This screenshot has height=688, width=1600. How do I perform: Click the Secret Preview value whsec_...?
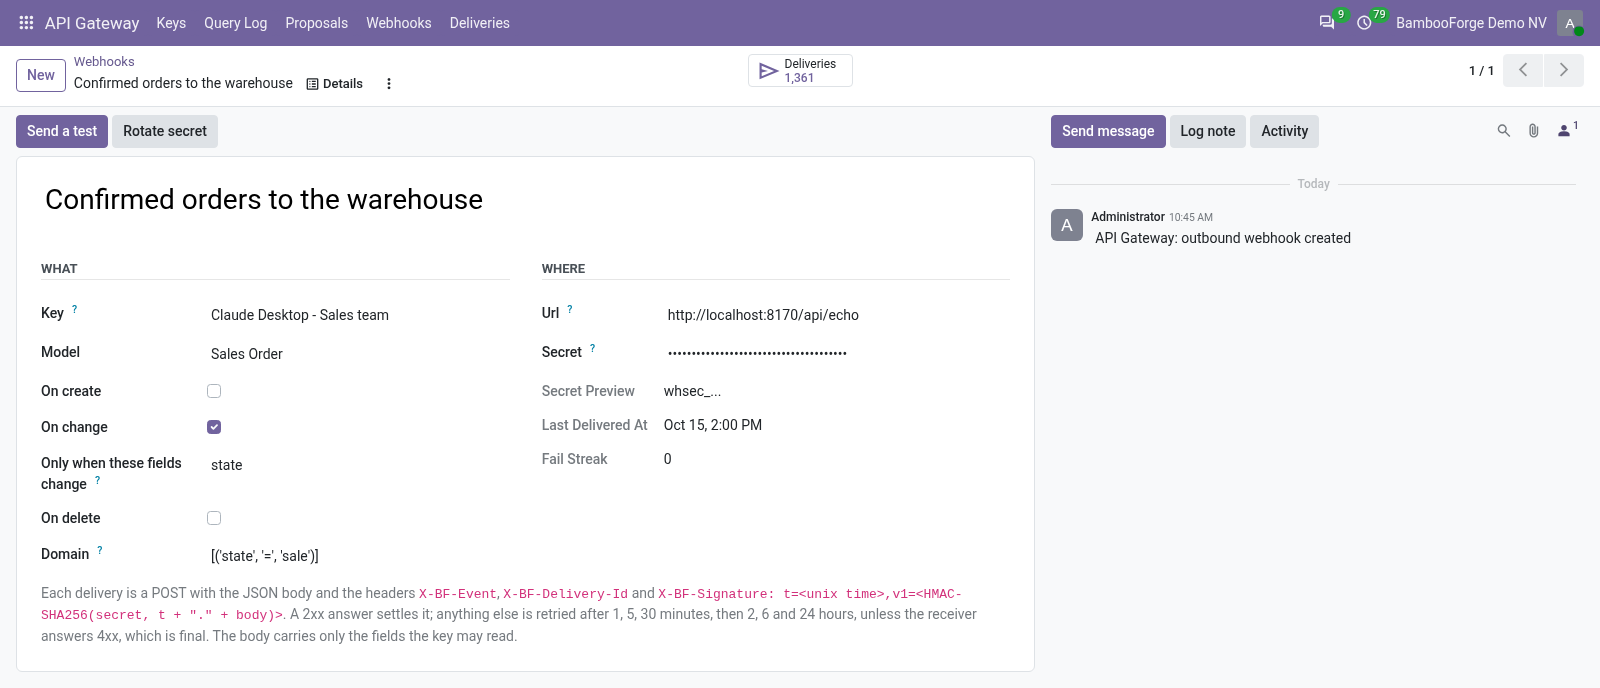tap(692, 391)
